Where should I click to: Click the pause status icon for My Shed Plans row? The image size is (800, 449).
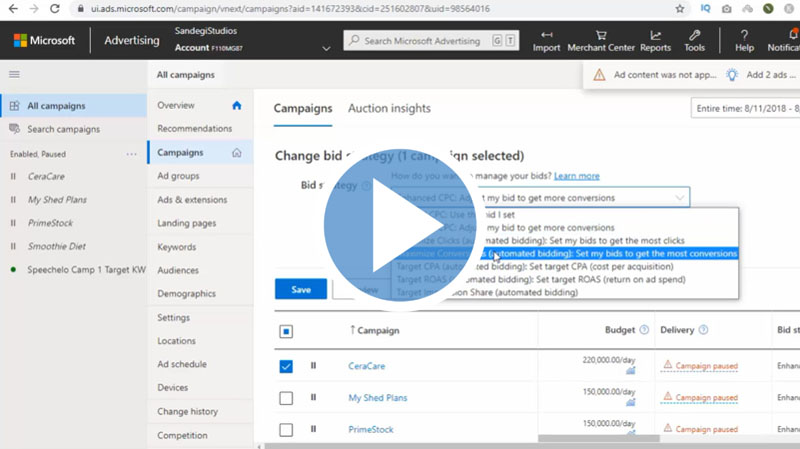[313, 397]
